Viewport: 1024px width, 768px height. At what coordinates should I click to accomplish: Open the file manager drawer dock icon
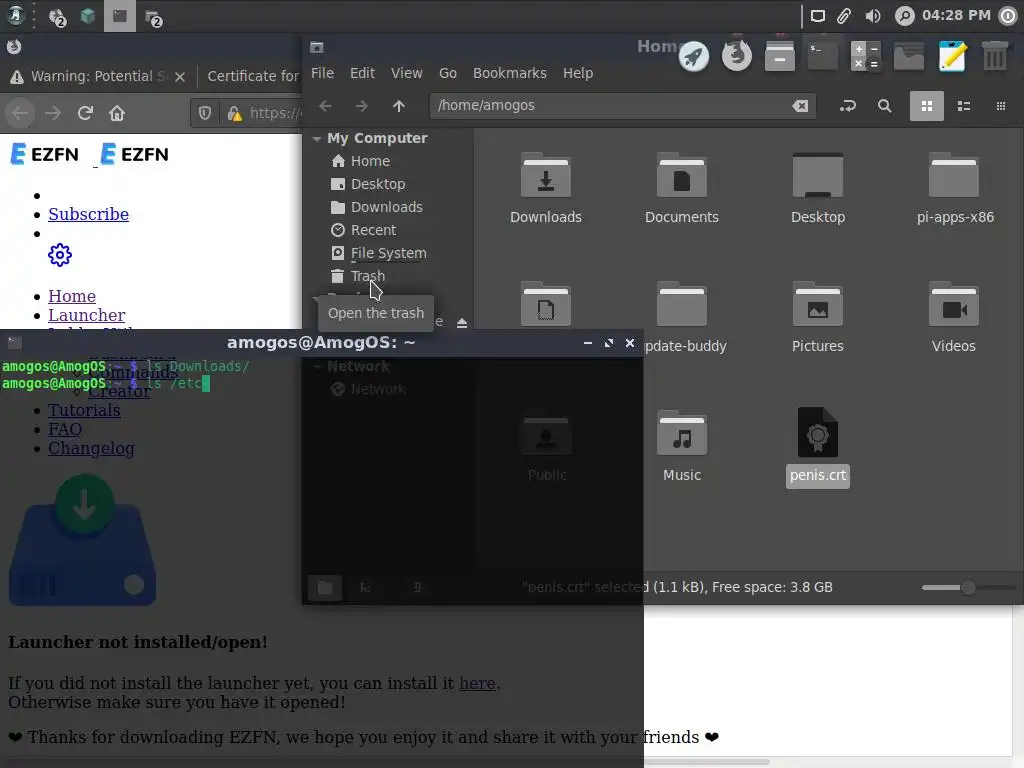(x=780, y=56)
